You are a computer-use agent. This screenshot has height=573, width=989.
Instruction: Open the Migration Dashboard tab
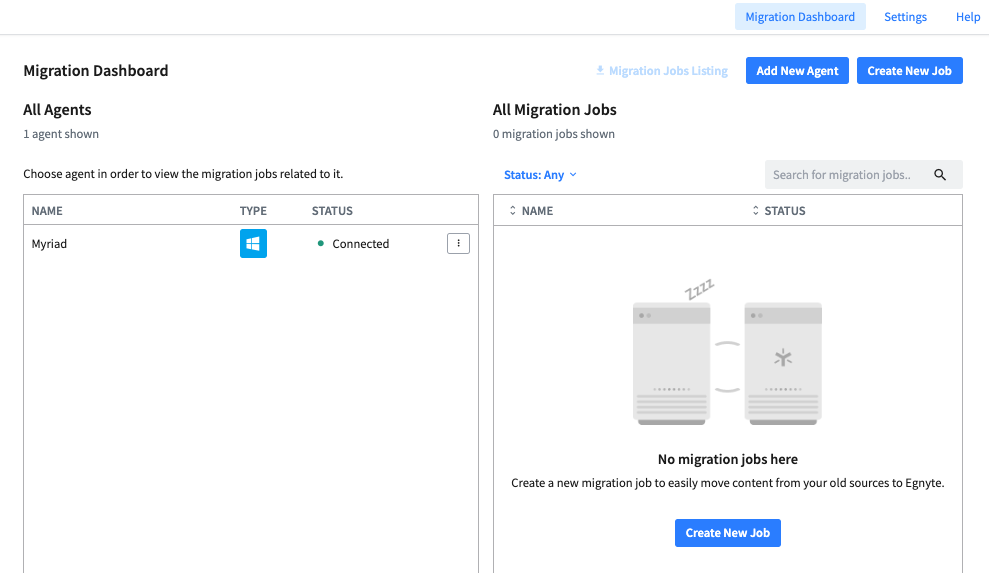(x=800, y=17)
